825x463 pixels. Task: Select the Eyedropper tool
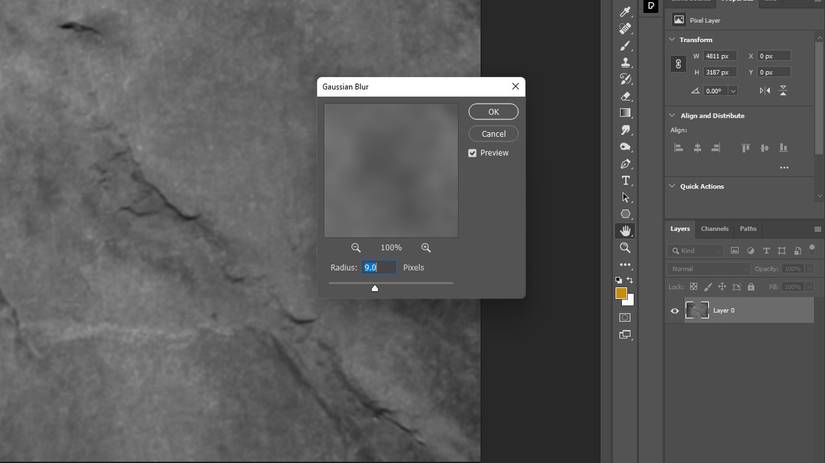625,11
